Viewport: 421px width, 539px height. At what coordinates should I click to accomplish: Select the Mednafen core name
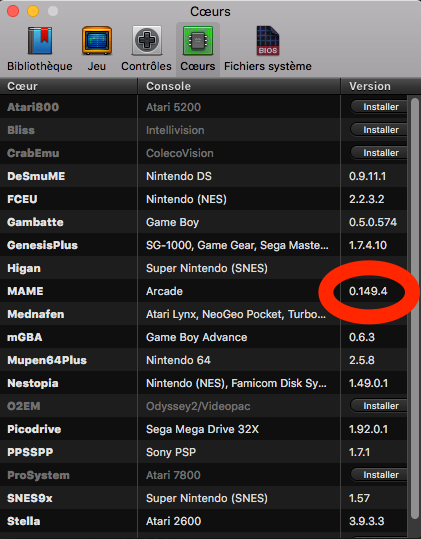[35, 314]
